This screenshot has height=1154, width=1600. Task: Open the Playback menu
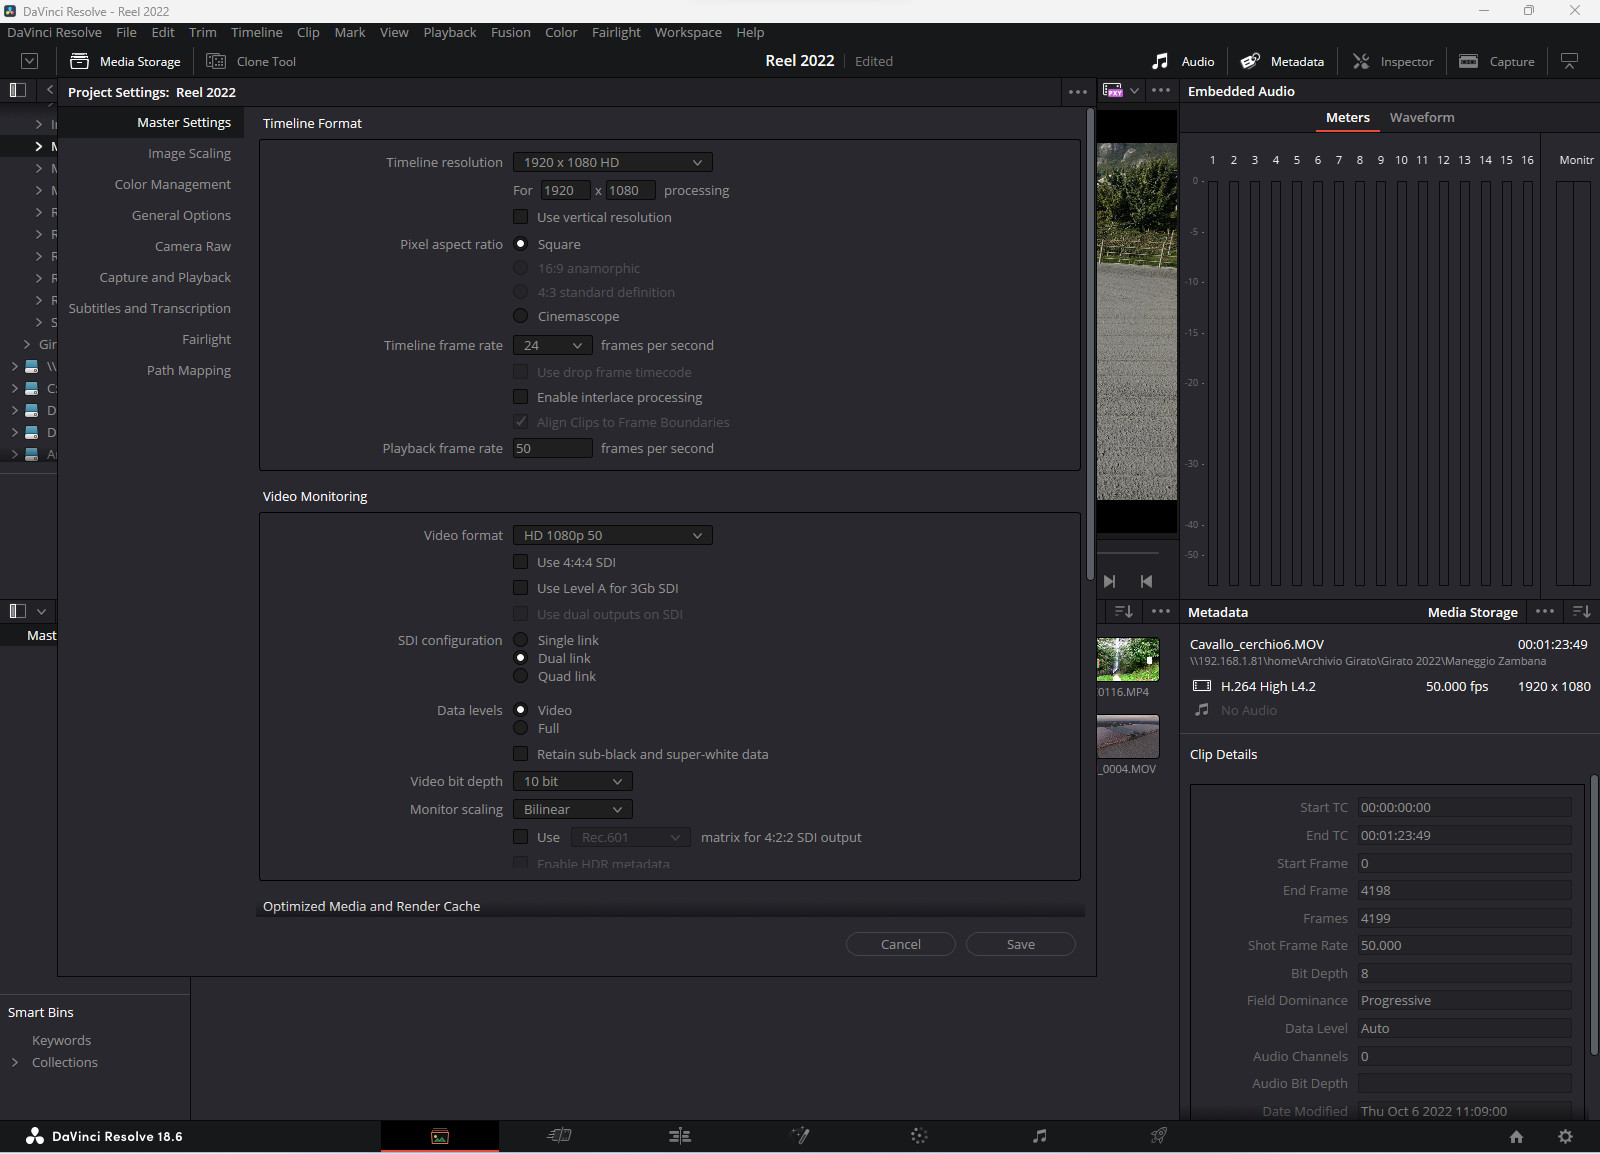(450, 32)
